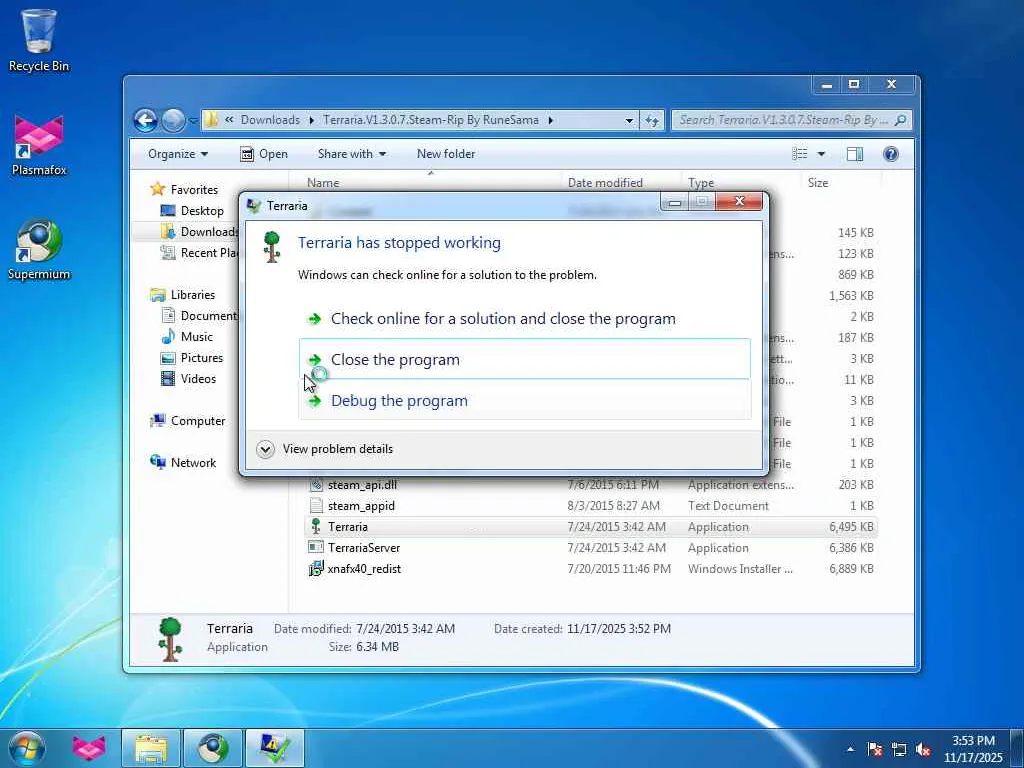Click the muted volume tray icon
This screenshot has height=768, width=1024.
click(923, 749)
